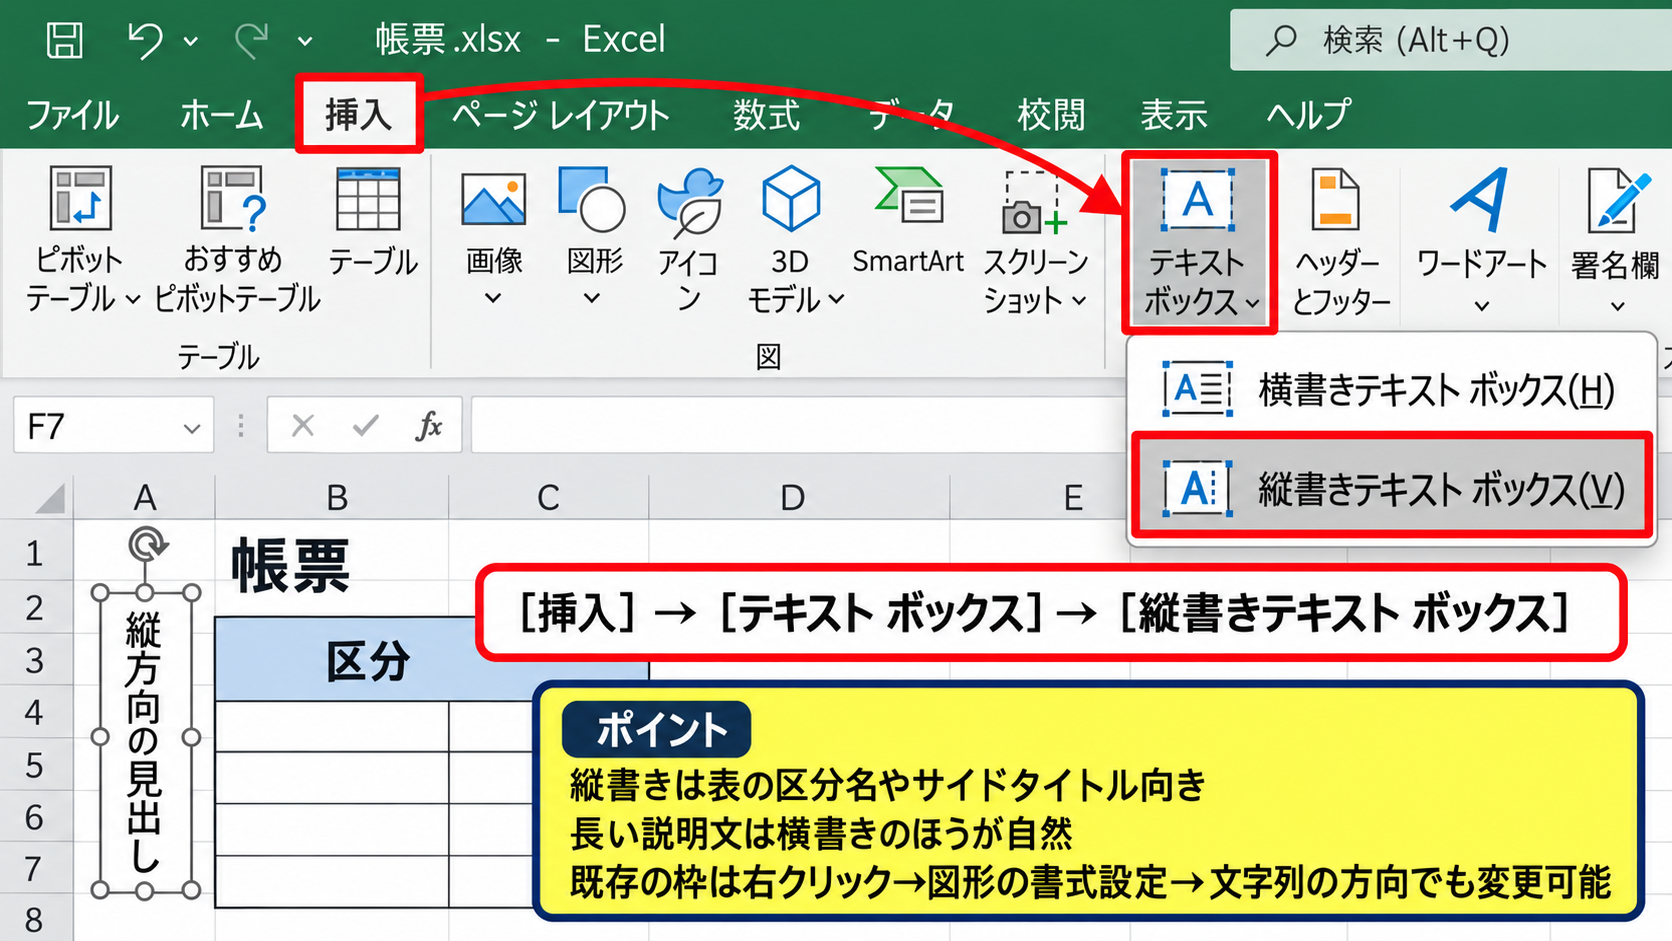Undo the last action

click(146, 40)
